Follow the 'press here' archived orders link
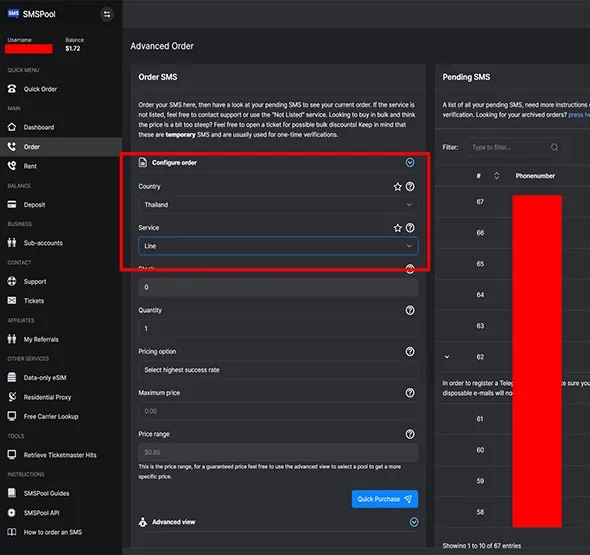Viewport: 590px width, 555px height. 579,115
